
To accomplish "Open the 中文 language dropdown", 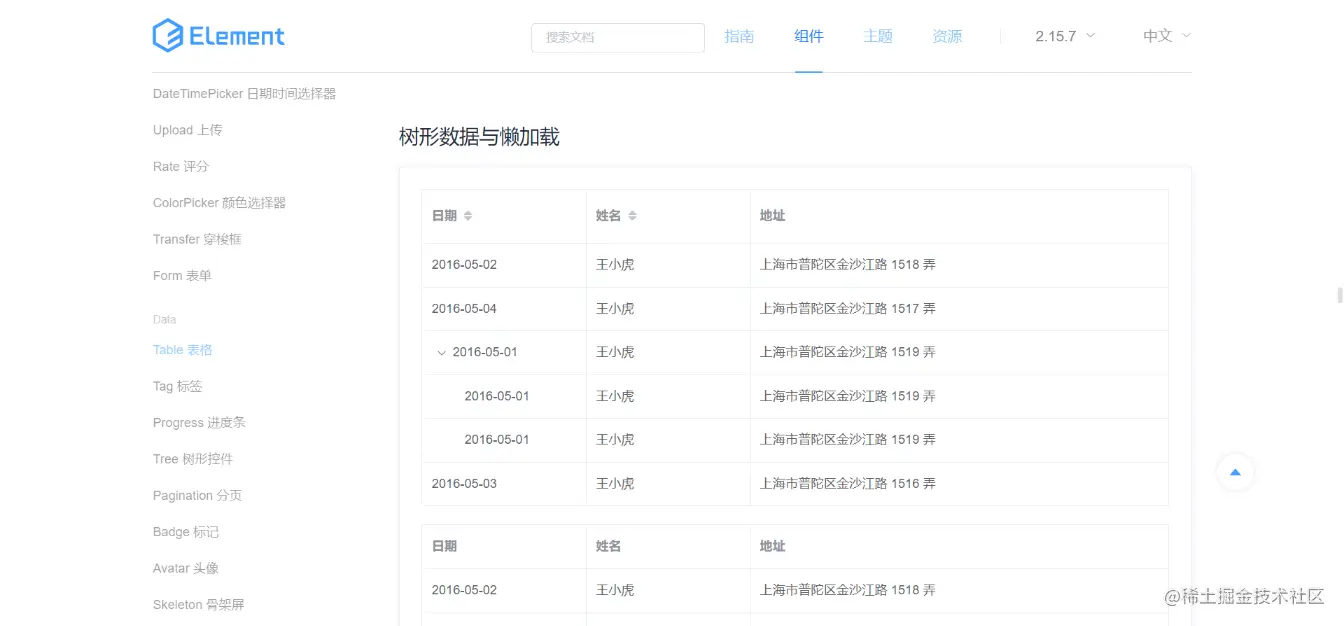I will click(1167, 36).
